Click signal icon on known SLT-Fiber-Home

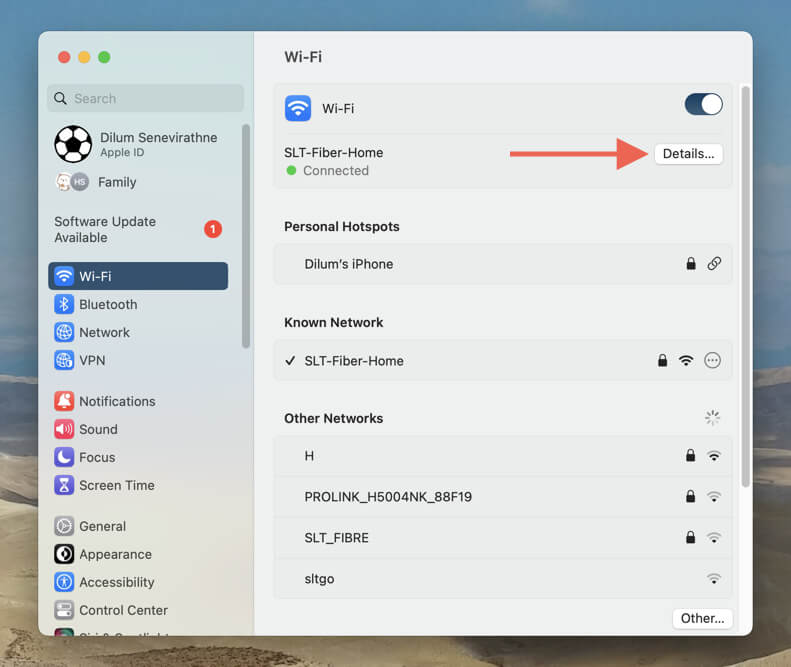pyautogui.click(x=686, y=360)
